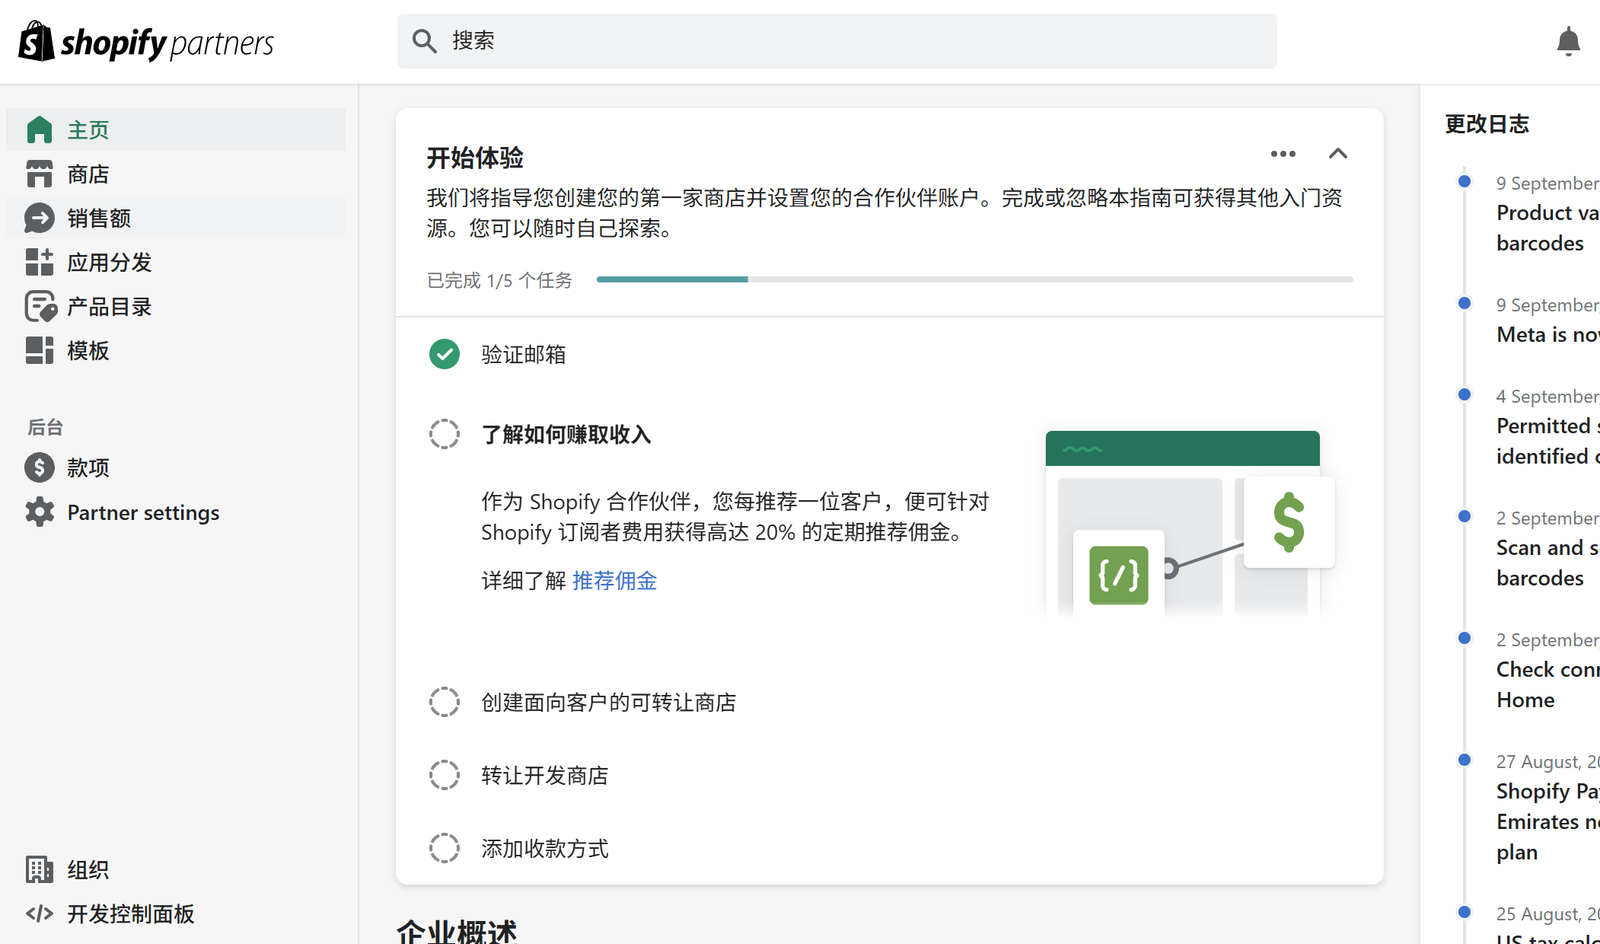Open 开发控制面板 in the sidebar

tap(176, 914)
